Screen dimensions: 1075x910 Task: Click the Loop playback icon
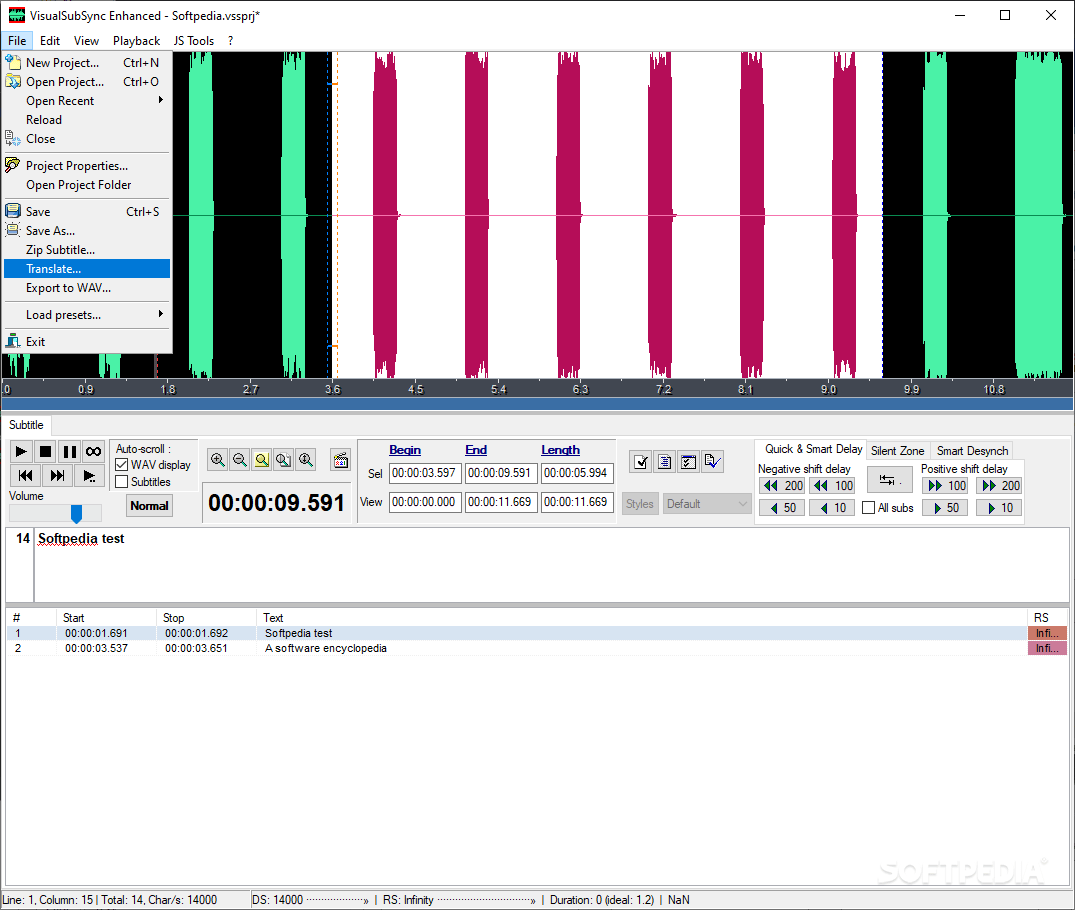click(93, 451)
